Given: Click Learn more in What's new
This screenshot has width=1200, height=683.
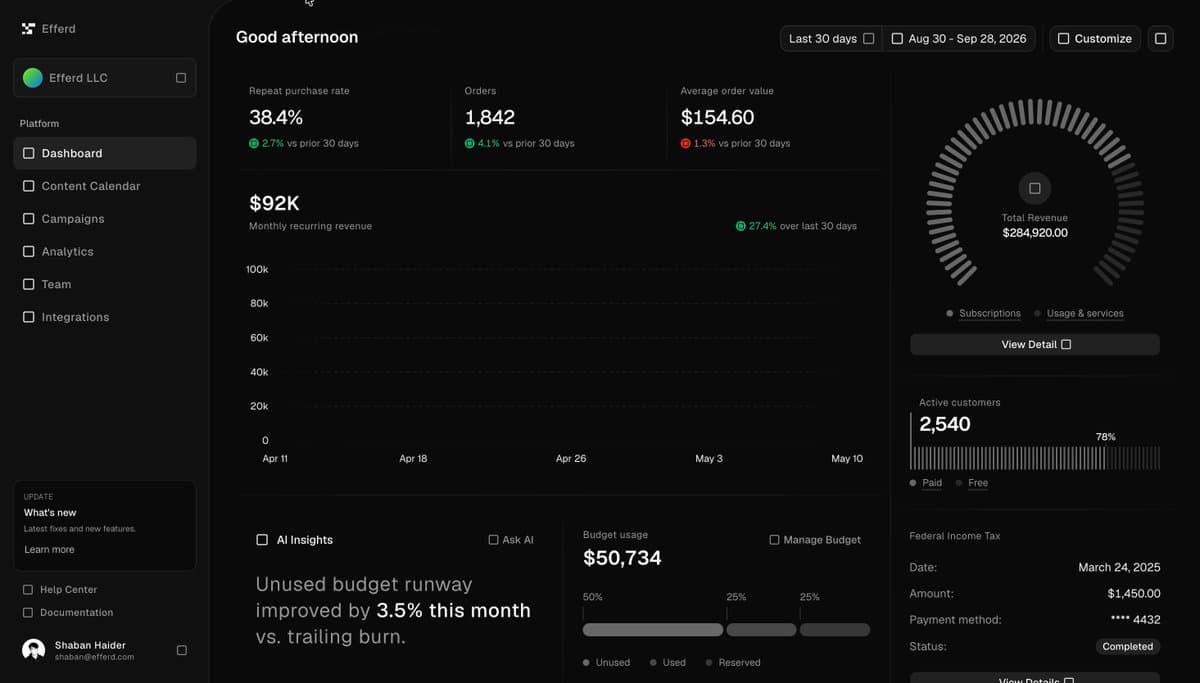Looking at the screenshot, I should click(49, 550).
